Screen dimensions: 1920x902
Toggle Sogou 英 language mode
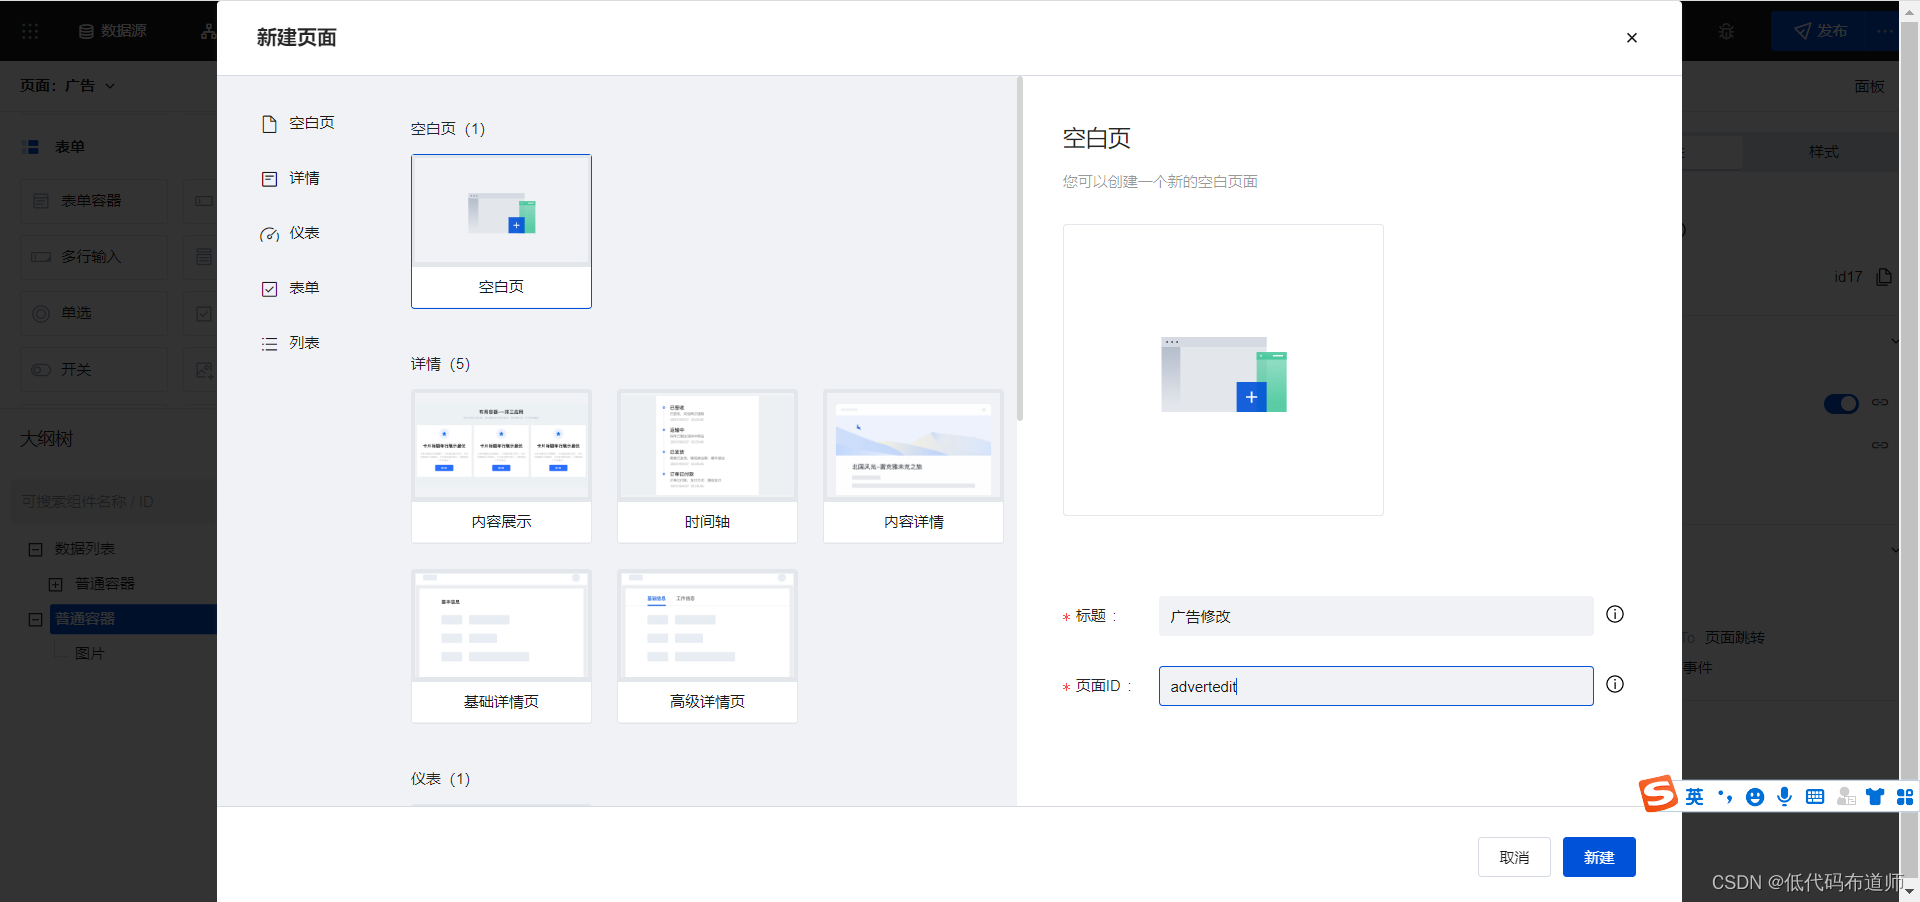1694,797
